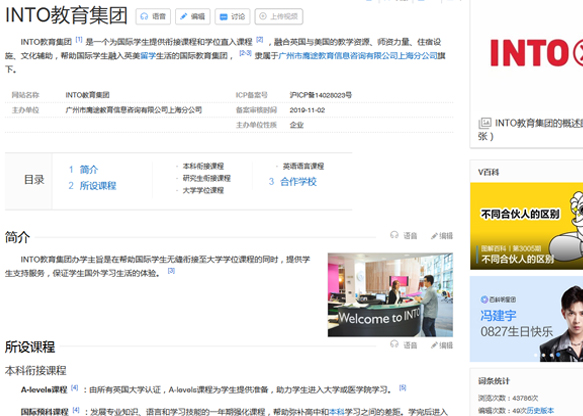Open reference [3] after 学习生活的体验
Viewport: 583px width, 416px height.
[171, 271]
